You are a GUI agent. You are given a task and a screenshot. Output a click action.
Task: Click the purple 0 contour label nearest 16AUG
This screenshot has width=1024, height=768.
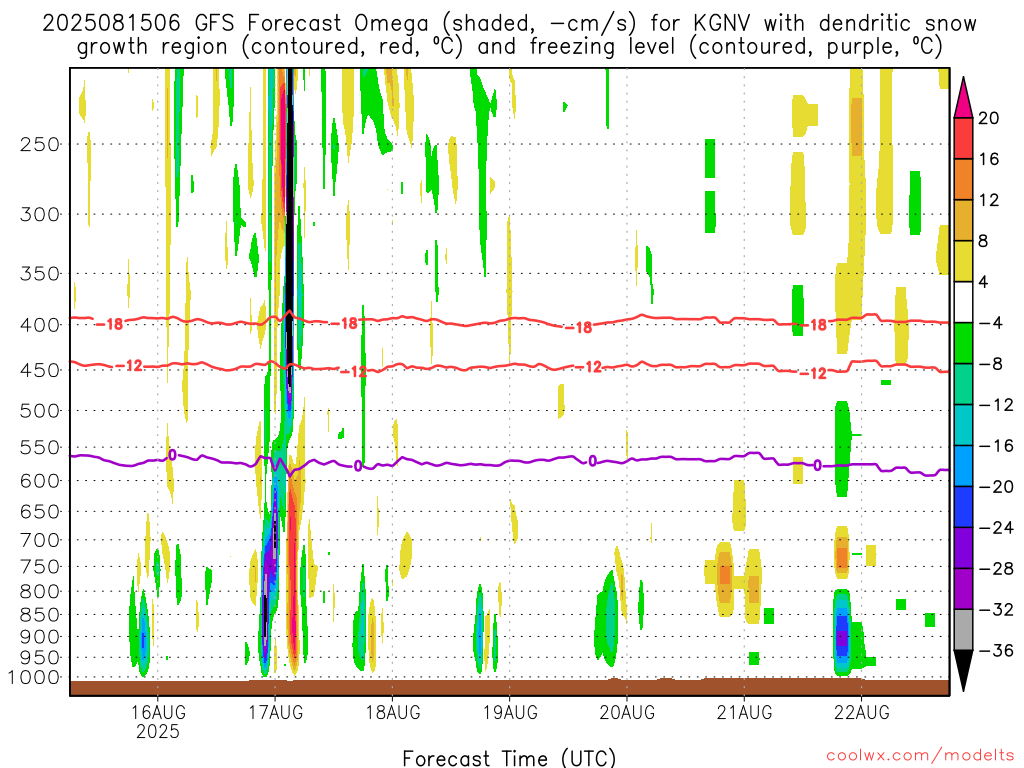pos(172,455)
